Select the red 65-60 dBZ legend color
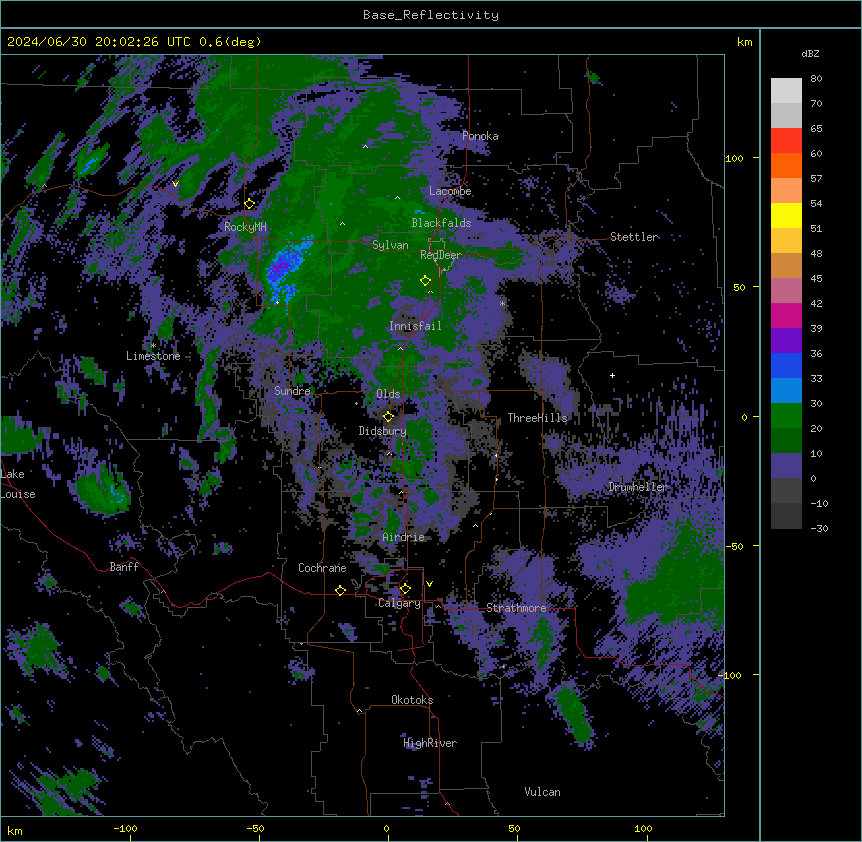Screen dimensions: 862x842 [786, 141]
